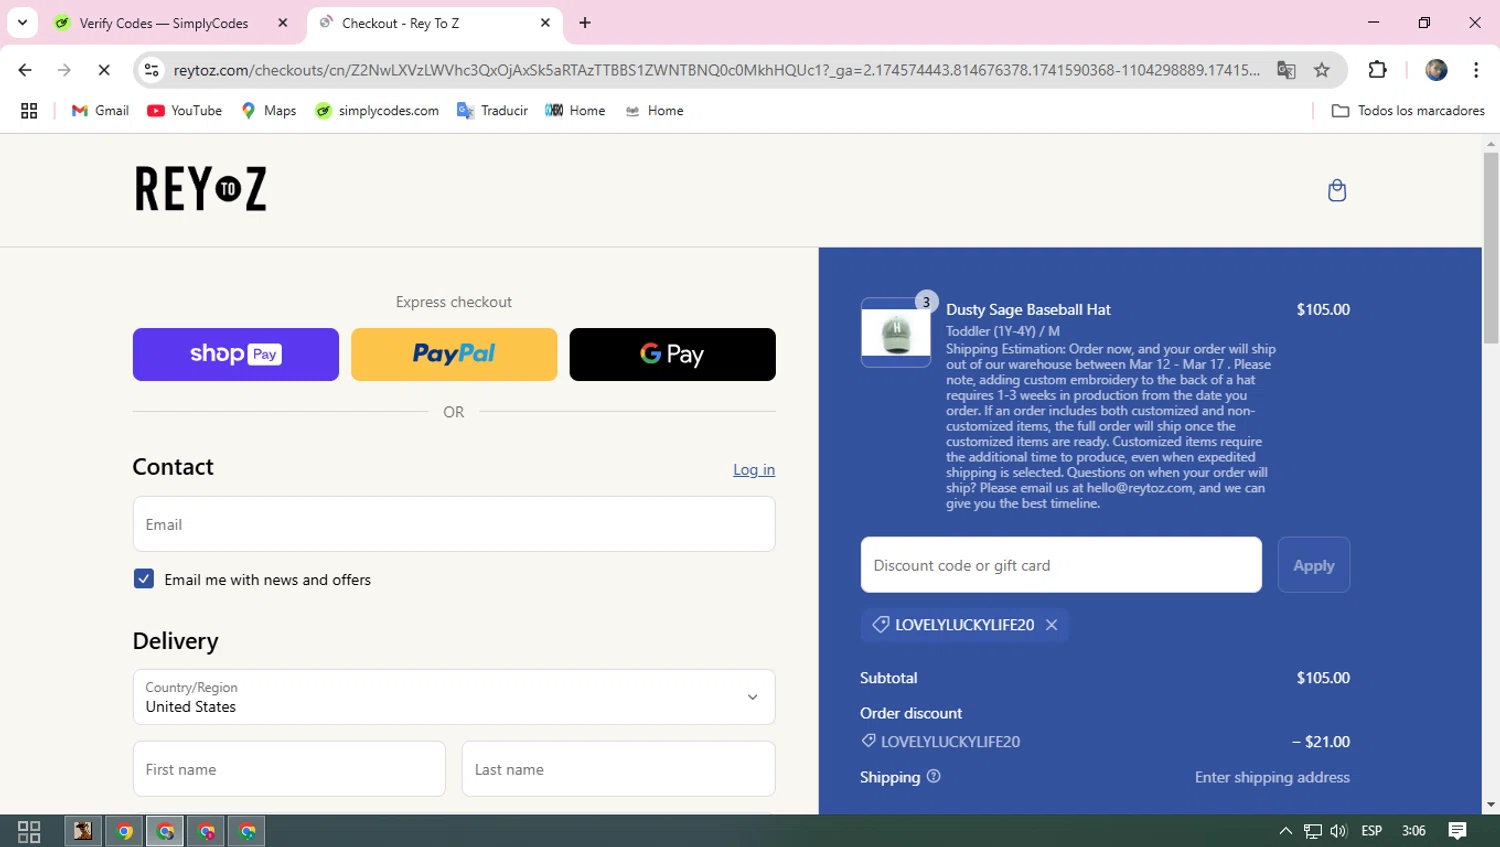Image resolution: width=1500 pixels, height=847 pixels.
Task: Open the apps grid in bookmarks bar
Action: [29, 111]
